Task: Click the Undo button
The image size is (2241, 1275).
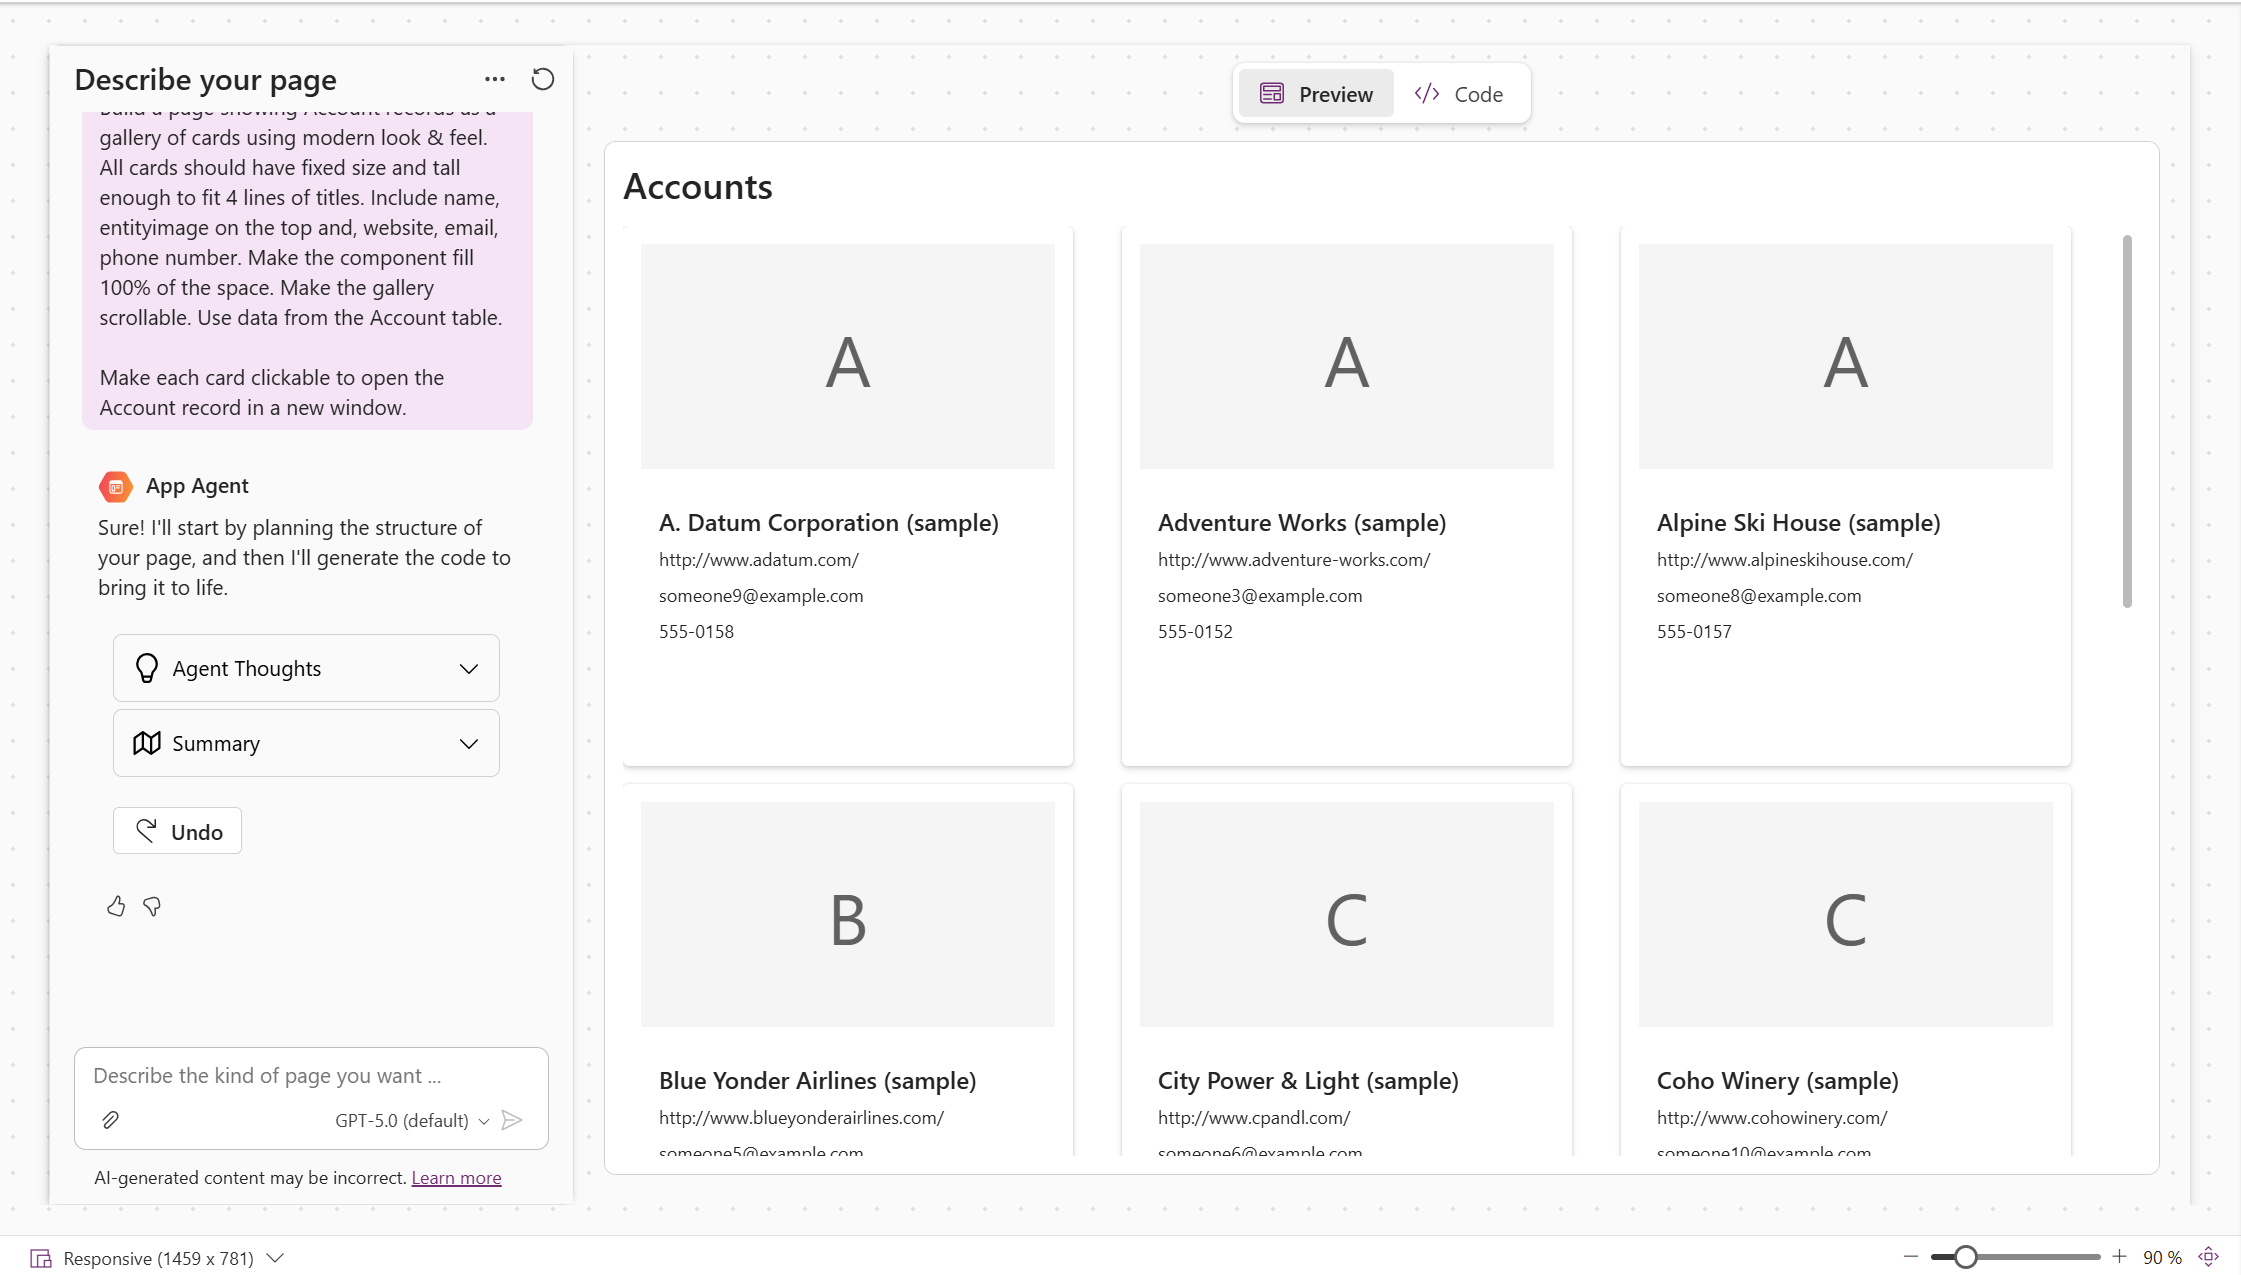Action: coord(177,831)
